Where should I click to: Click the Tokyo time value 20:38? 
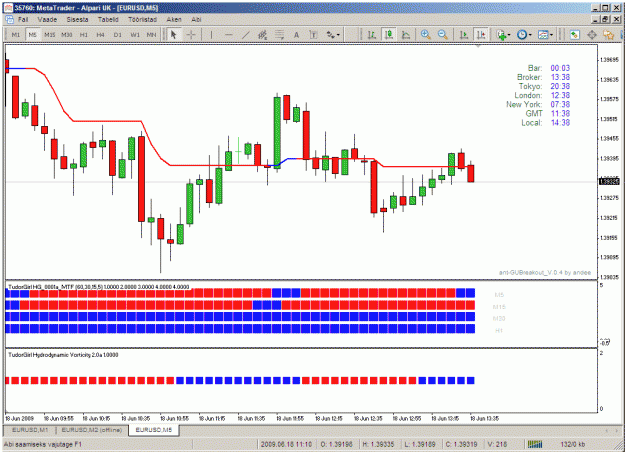[560, 86]
